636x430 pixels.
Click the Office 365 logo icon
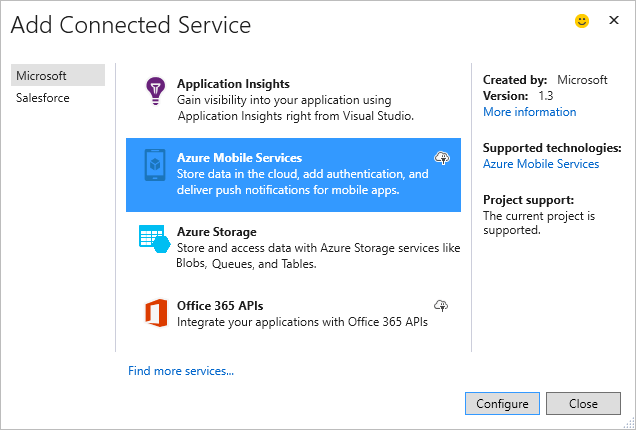(153, 313)
